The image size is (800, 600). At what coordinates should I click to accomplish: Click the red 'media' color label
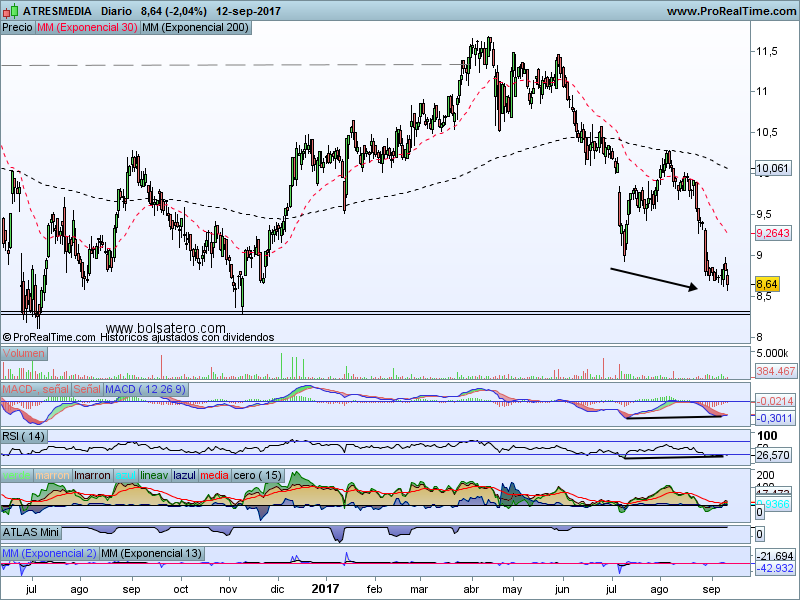214,475
